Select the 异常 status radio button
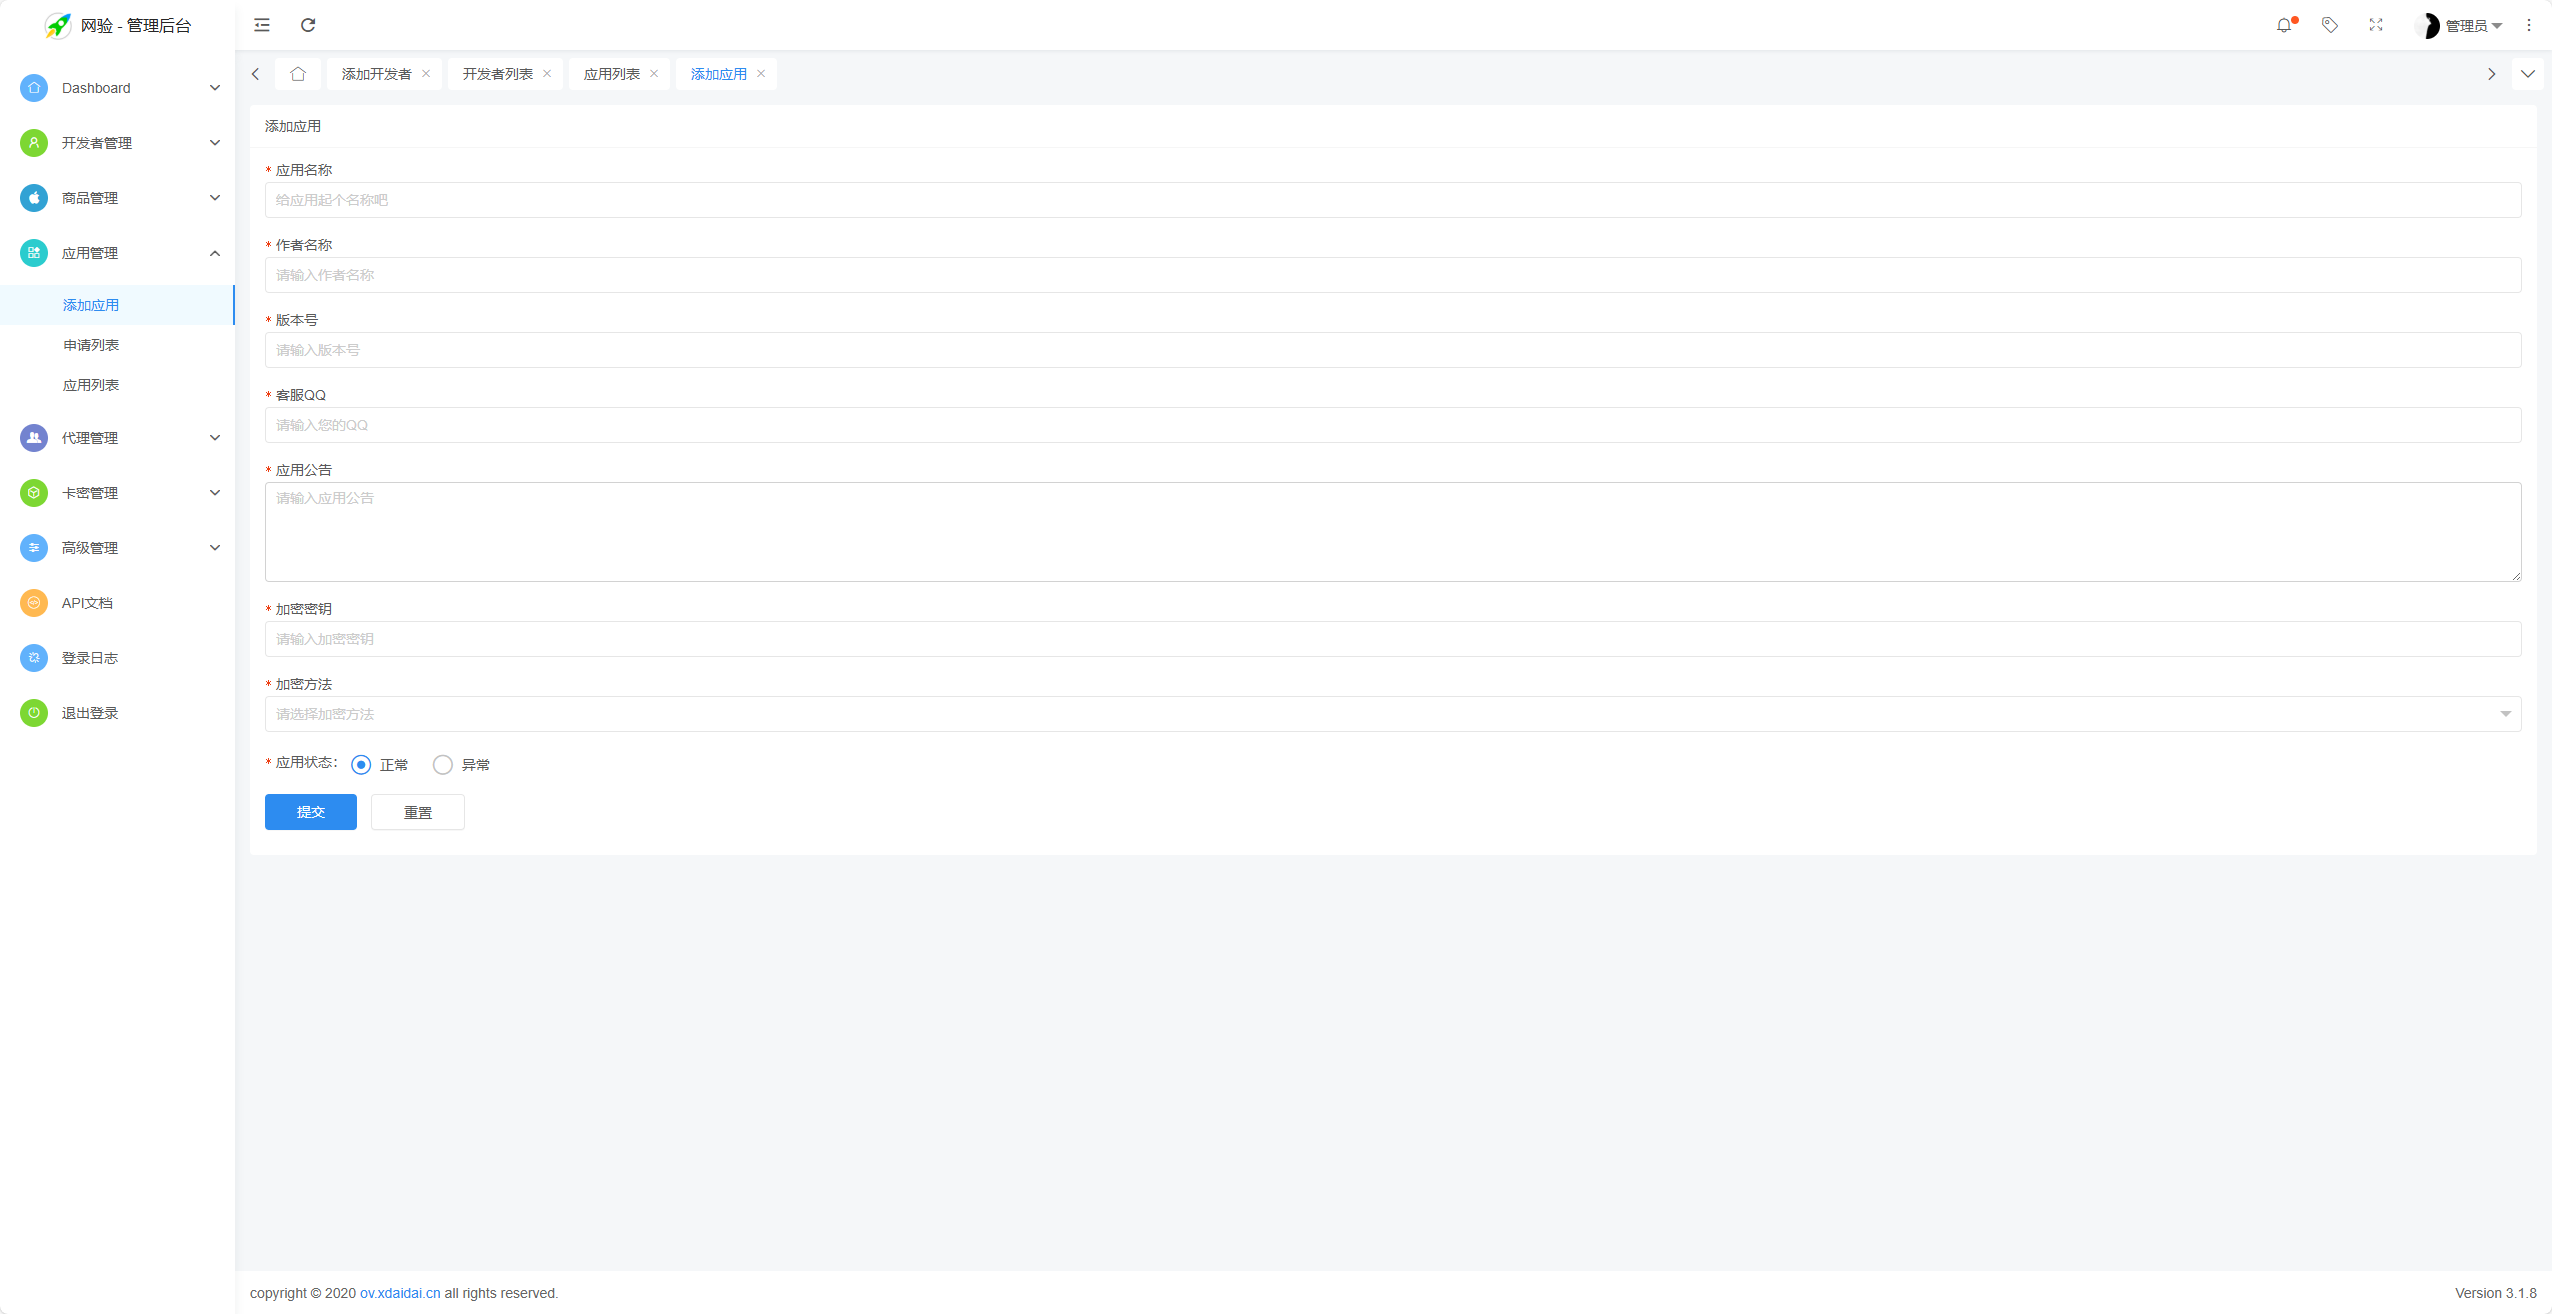Image resolution: width=2552 pixels, height=1314 pixels. point(443,765)
